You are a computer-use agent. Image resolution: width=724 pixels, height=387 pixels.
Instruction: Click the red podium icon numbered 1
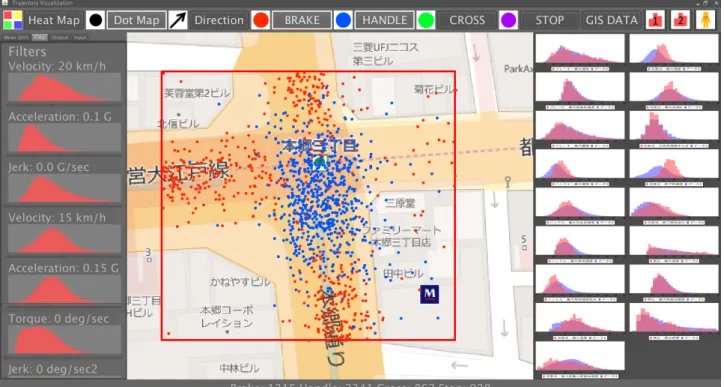pyautogui.click(x=655, y=20)
